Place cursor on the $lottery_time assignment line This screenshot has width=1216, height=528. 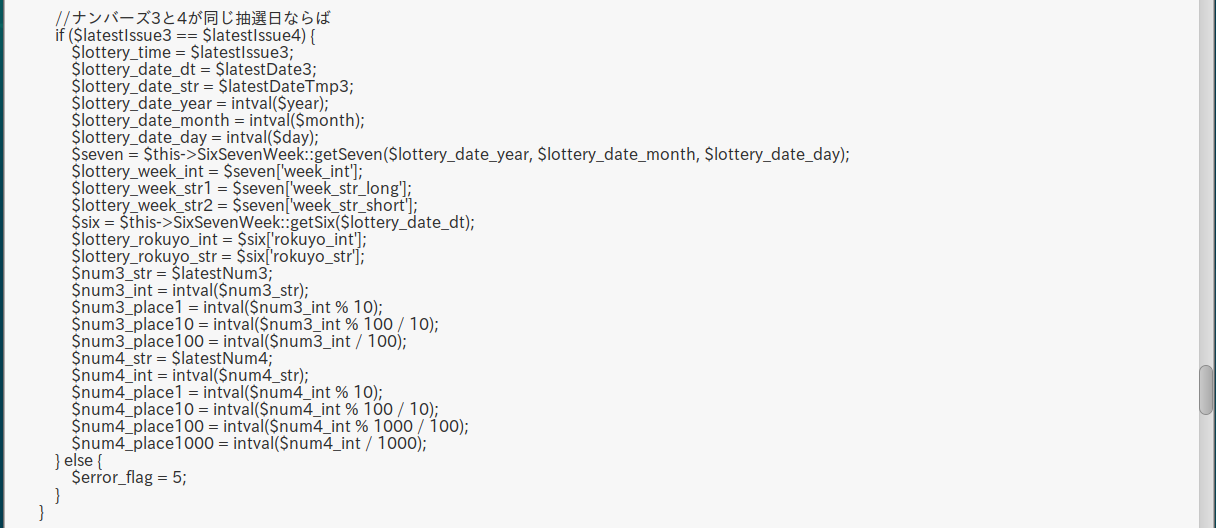point(182,52)
